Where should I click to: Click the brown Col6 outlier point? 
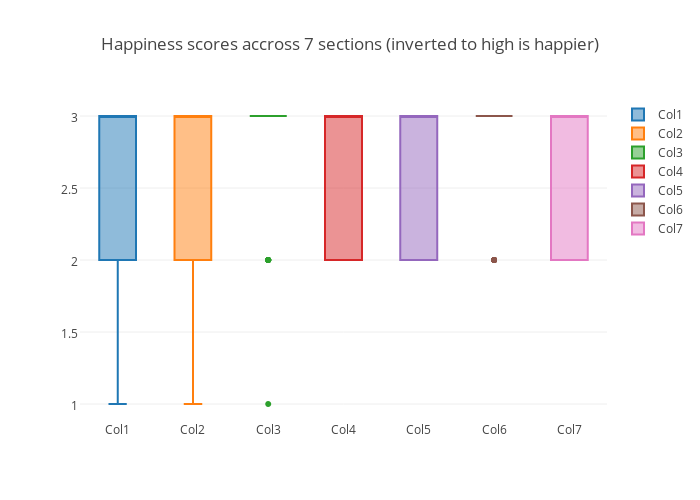[494, 260]
